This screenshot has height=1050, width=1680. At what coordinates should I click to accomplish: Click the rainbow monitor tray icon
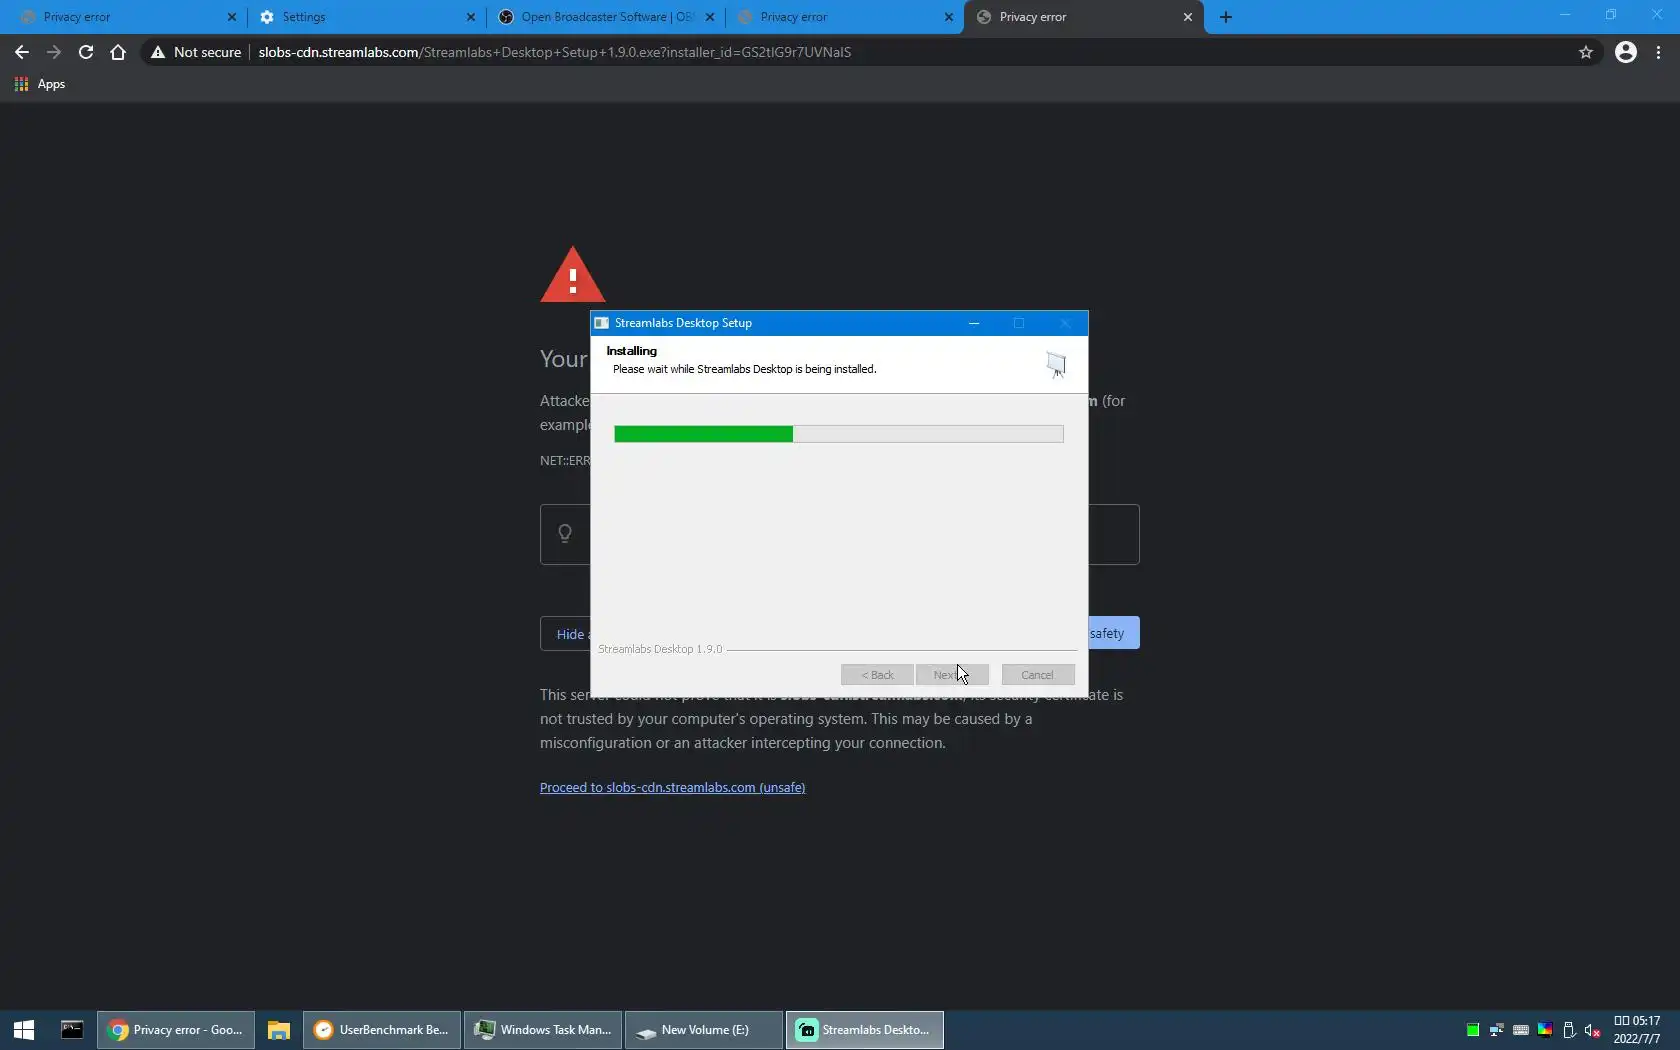click(x=1545, y=1030)
